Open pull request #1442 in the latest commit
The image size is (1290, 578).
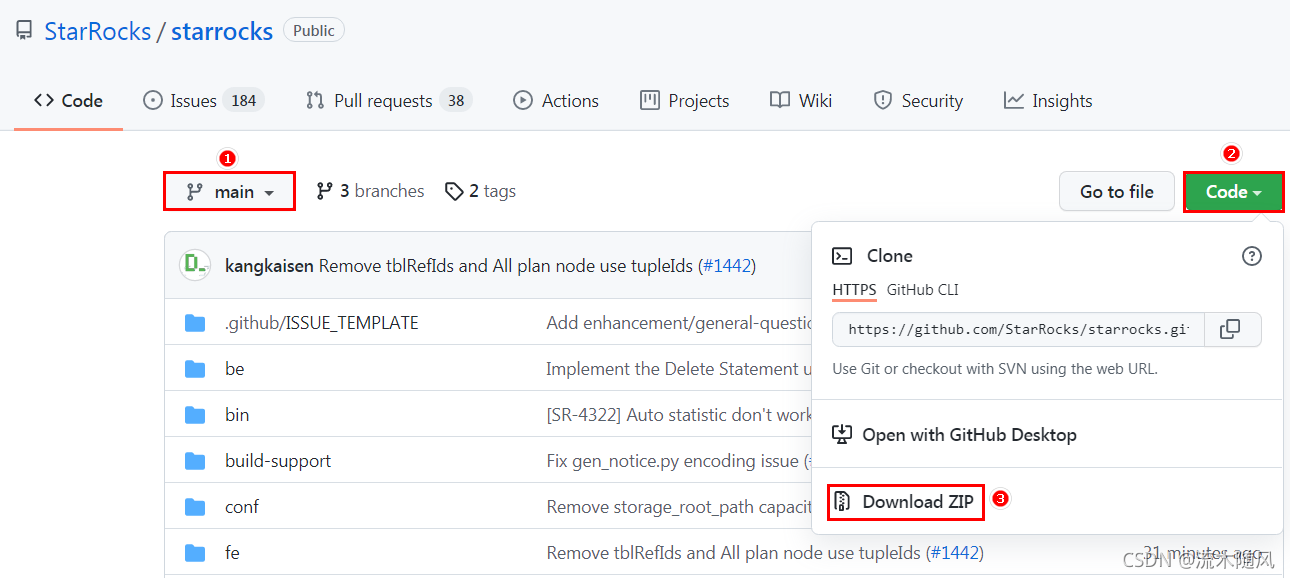pos(727,266)
